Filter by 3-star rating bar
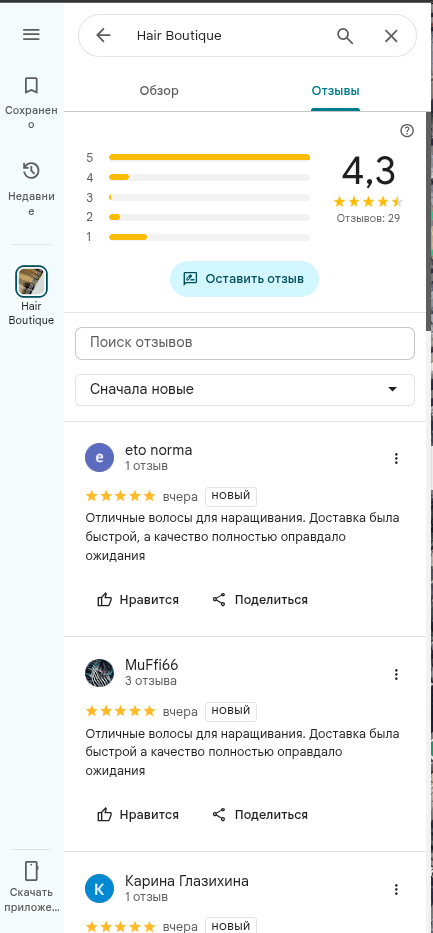433x933 pixels. coord(209,197)
